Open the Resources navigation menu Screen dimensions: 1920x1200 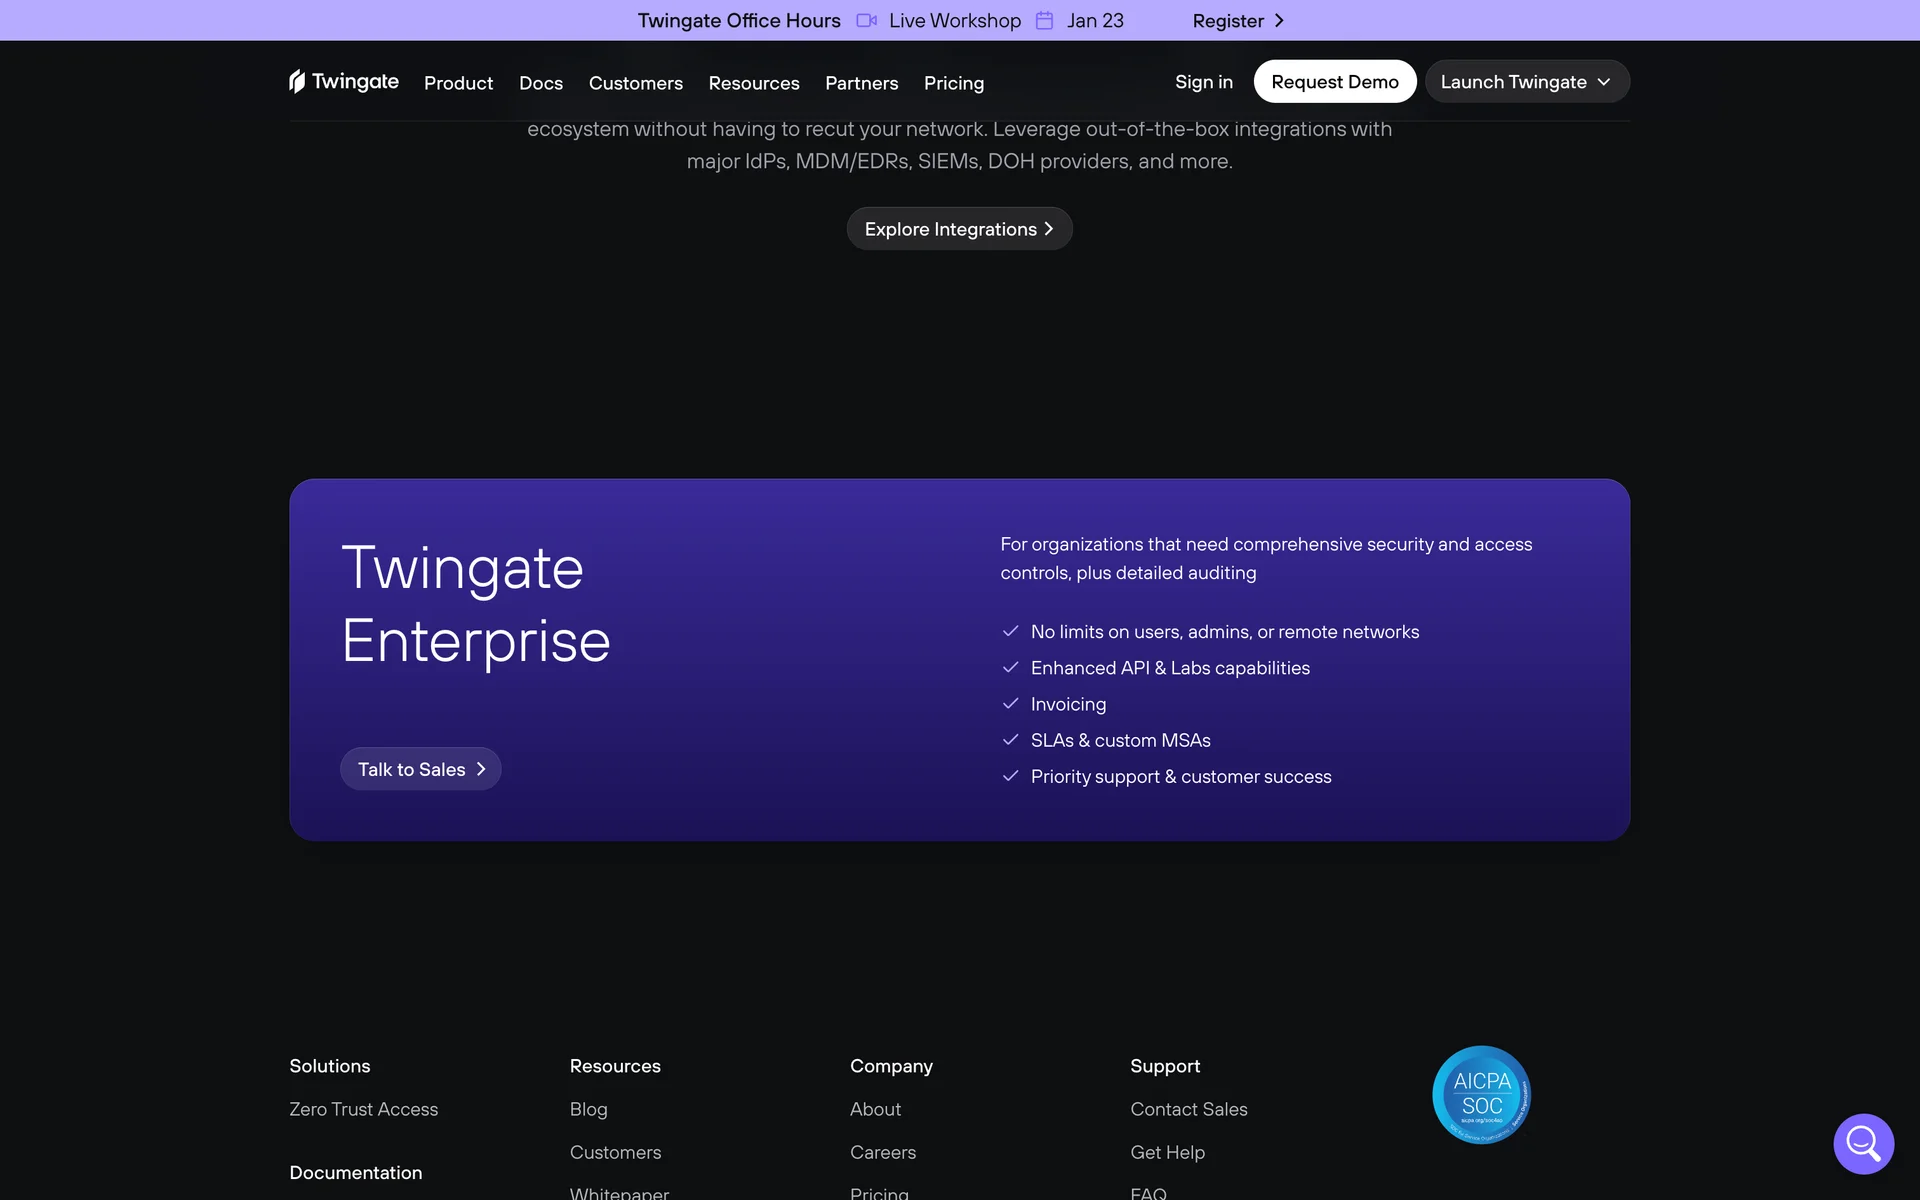pos(753,83)
